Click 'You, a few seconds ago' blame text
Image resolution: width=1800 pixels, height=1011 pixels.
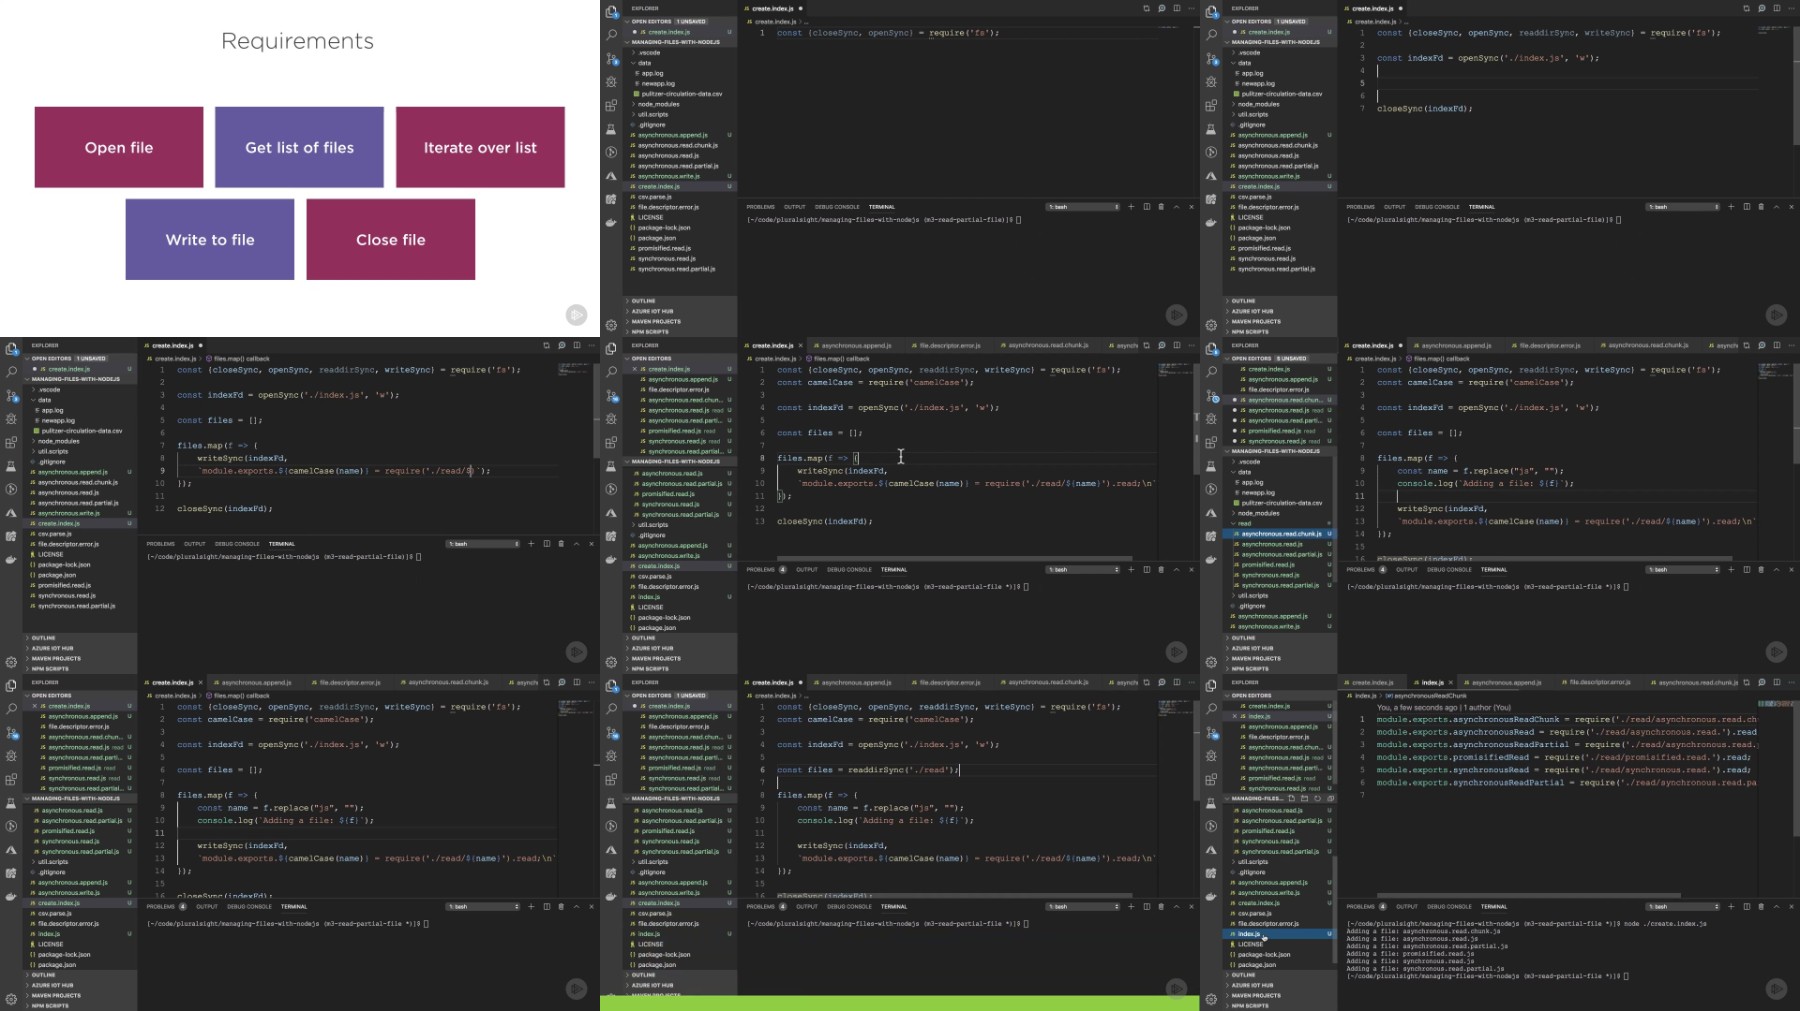point(1443,708)
